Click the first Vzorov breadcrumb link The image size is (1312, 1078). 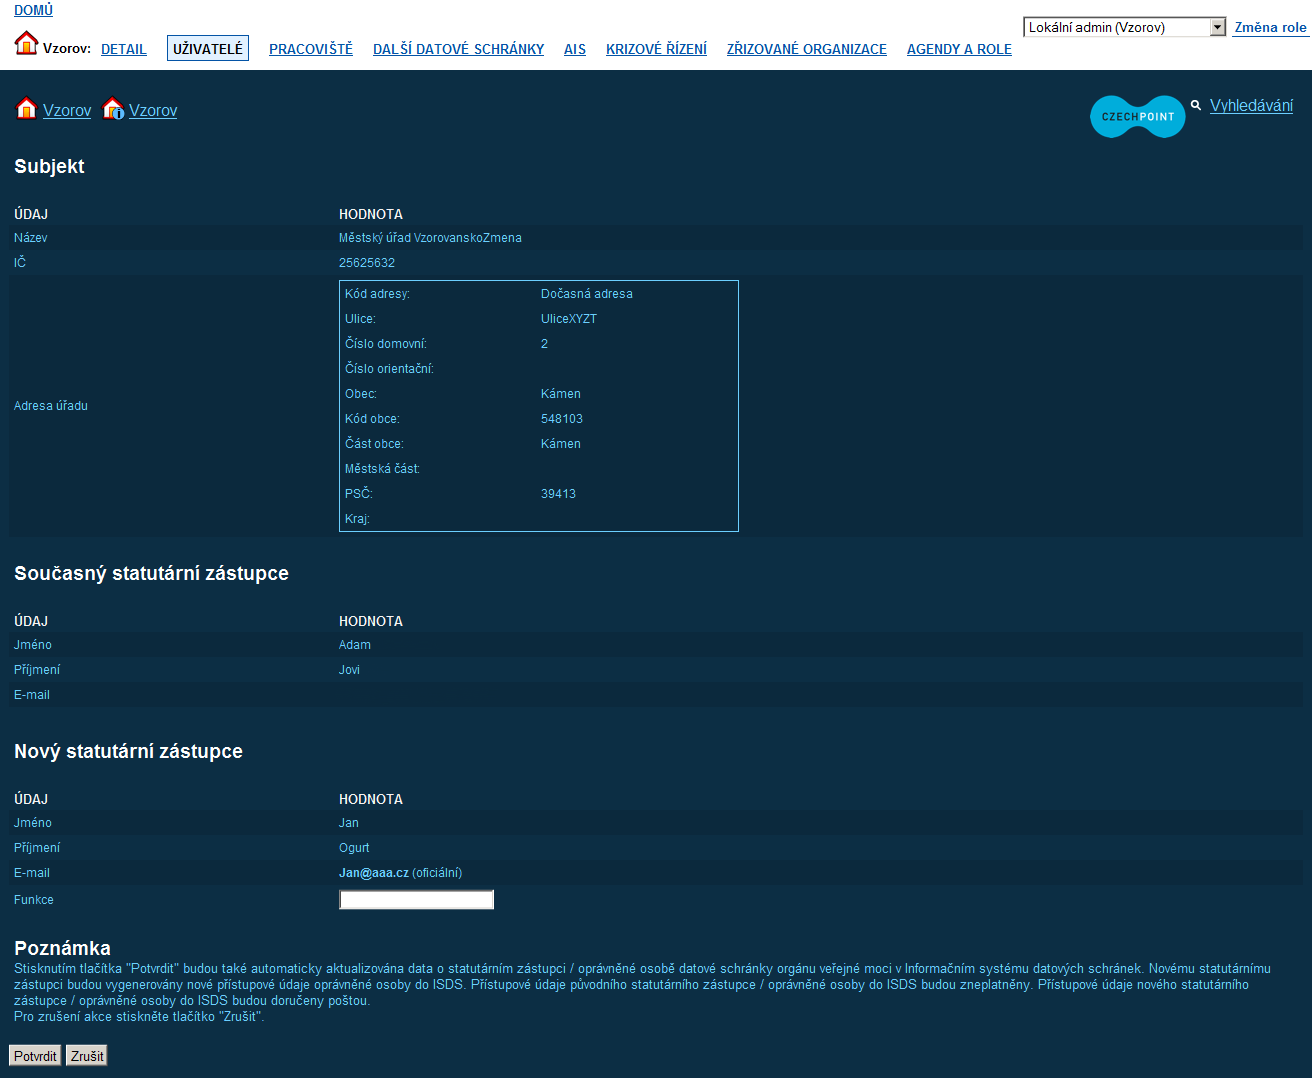click(x=67, y=110)
